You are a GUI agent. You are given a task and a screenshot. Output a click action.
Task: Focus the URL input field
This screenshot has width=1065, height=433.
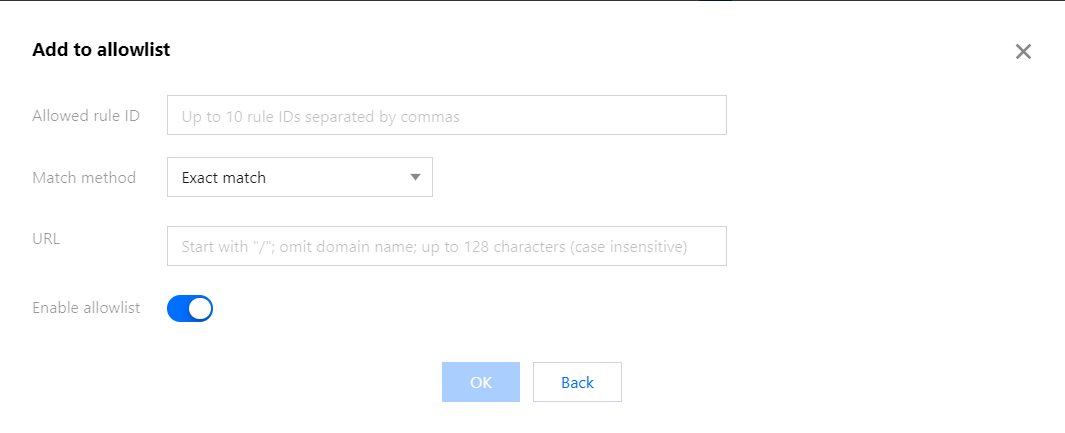click(x=446, y=246)
